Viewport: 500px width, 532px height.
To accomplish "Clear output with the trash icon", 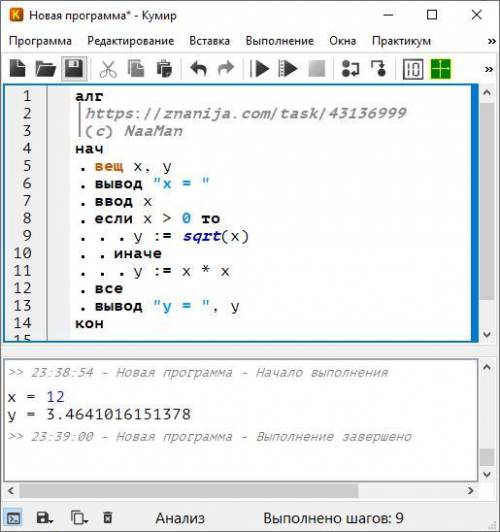I will point(108,518).
